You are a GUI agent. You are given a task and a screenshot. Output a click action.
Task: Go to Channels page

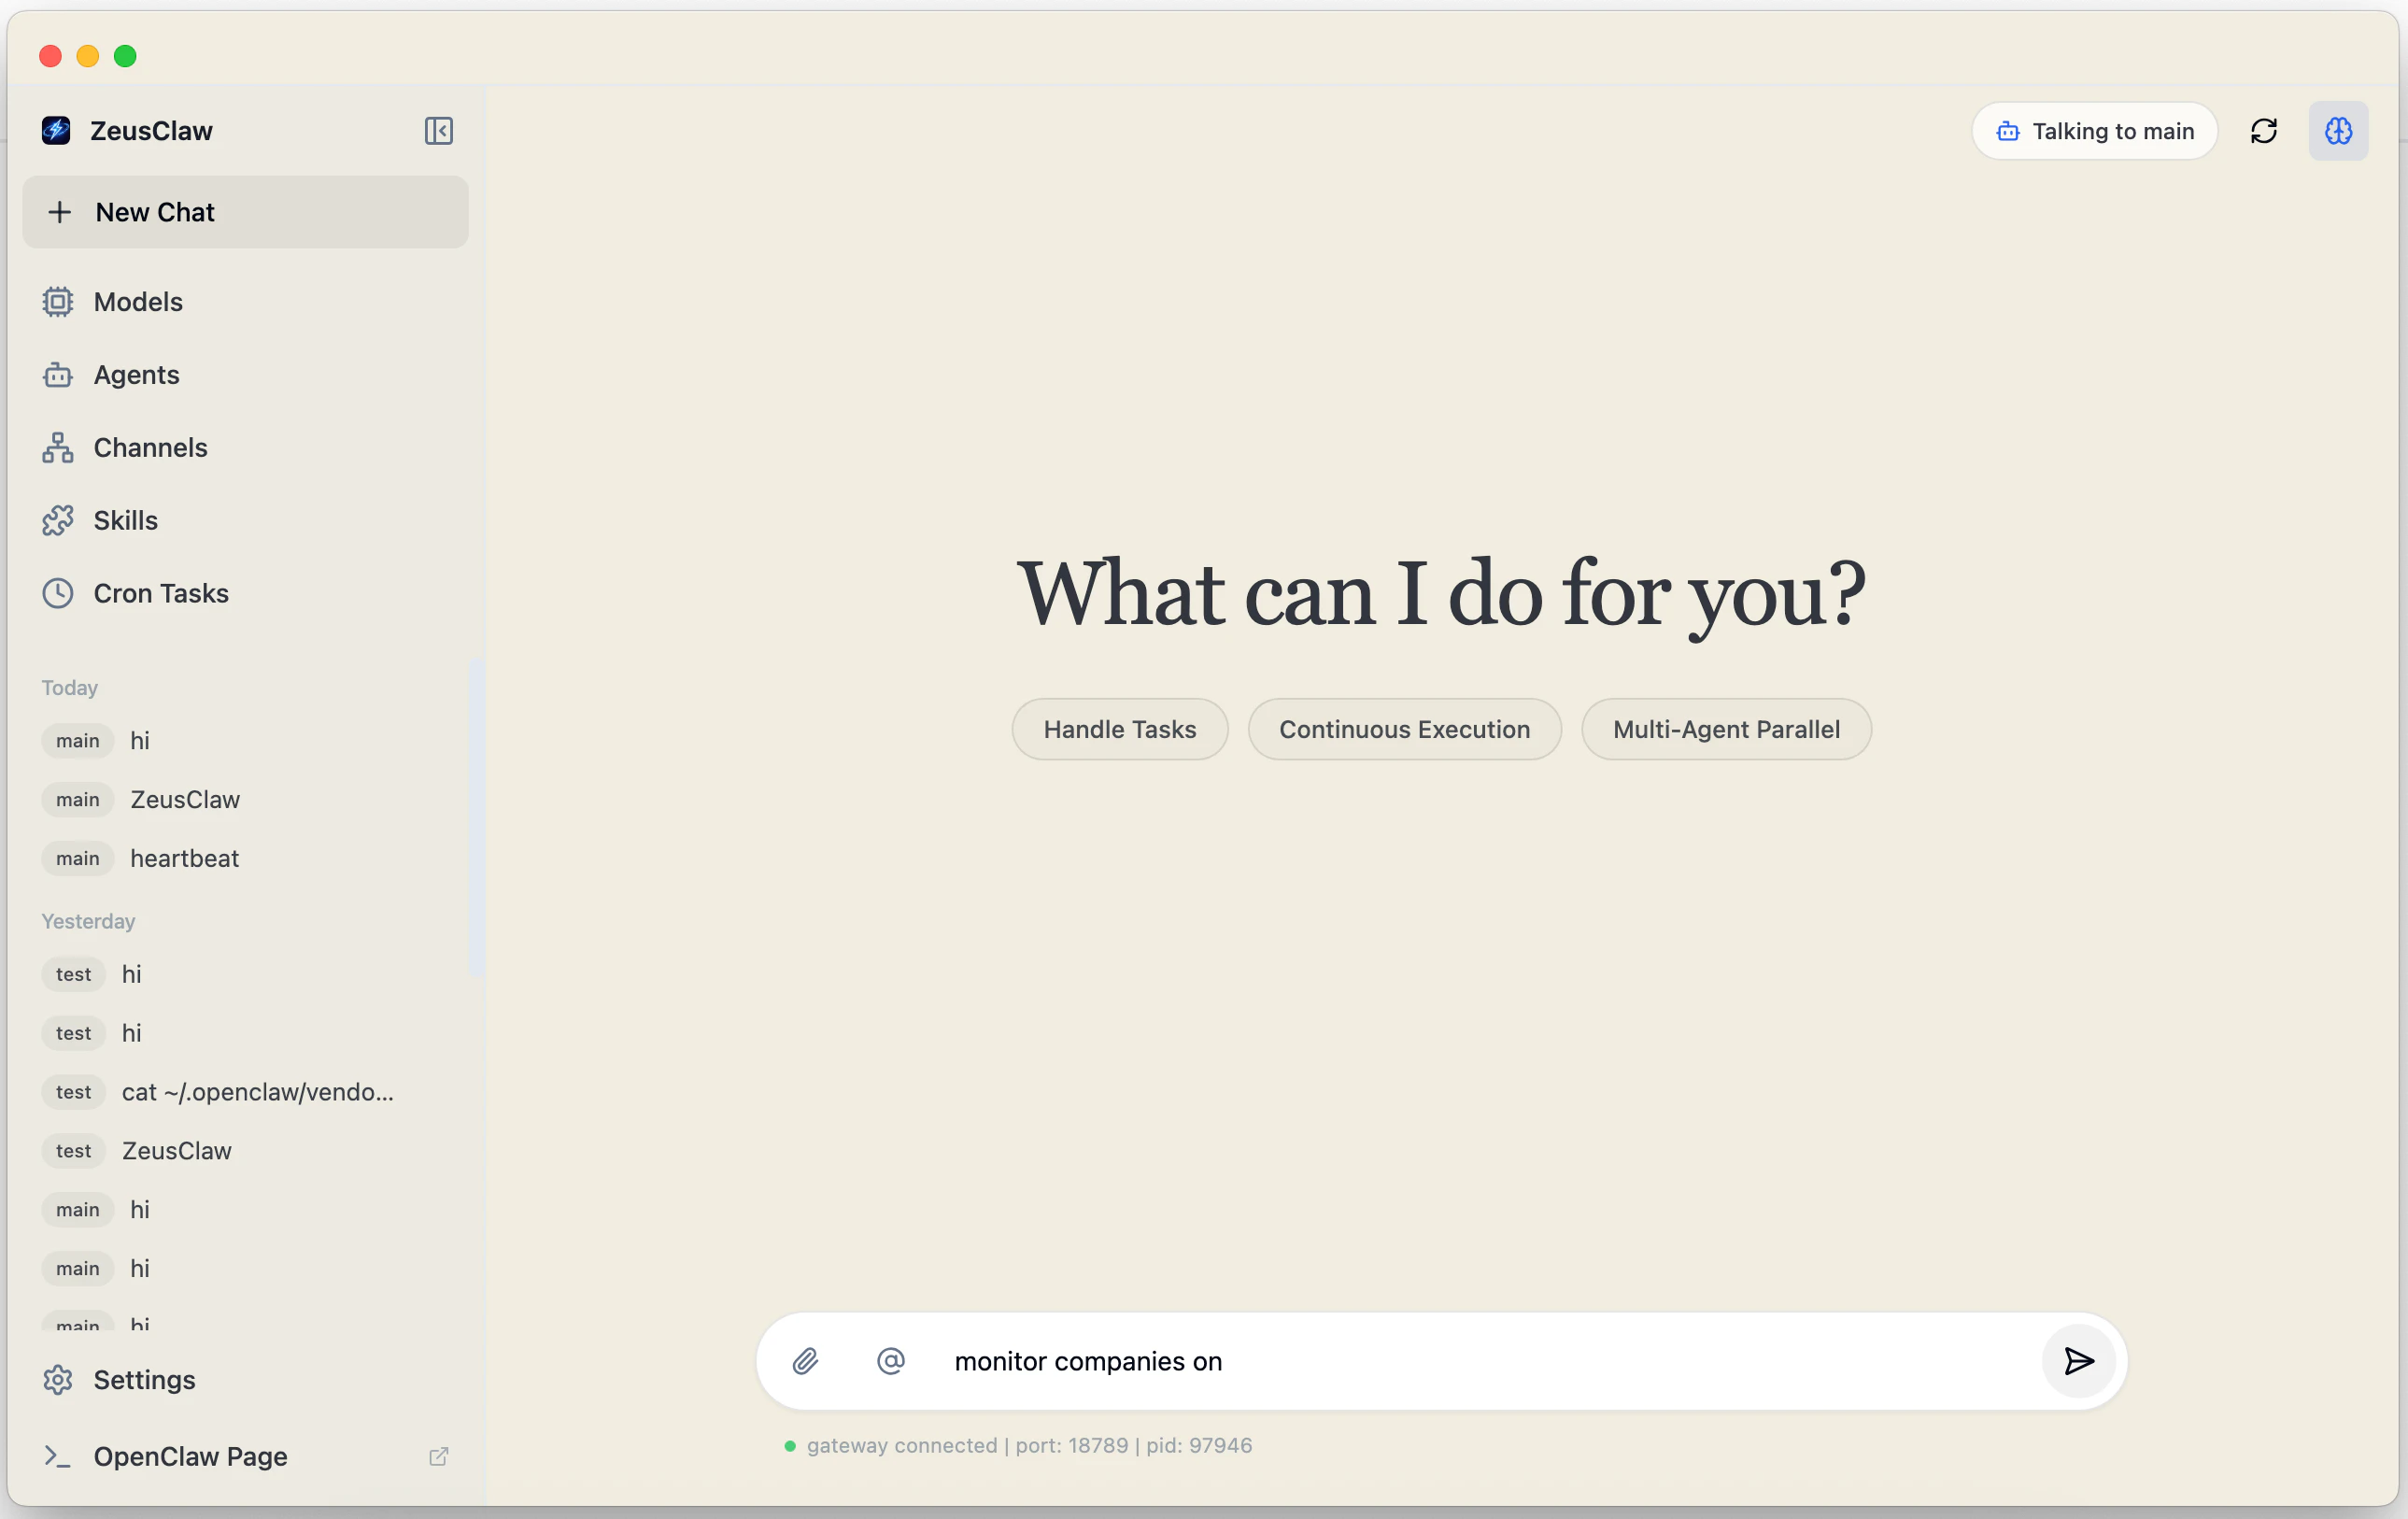click(150, 448)
